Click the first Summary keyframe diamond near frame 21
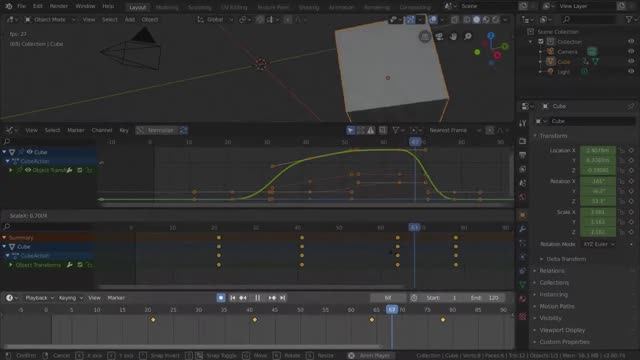The height and width of the screenshot is (360, 640). point(219,237)
